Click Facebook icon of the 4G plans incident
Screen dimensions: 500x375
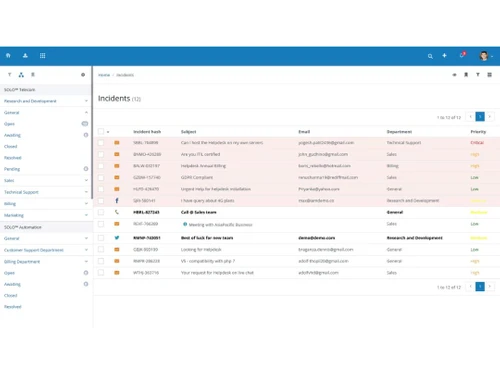(x=117, y=200)
